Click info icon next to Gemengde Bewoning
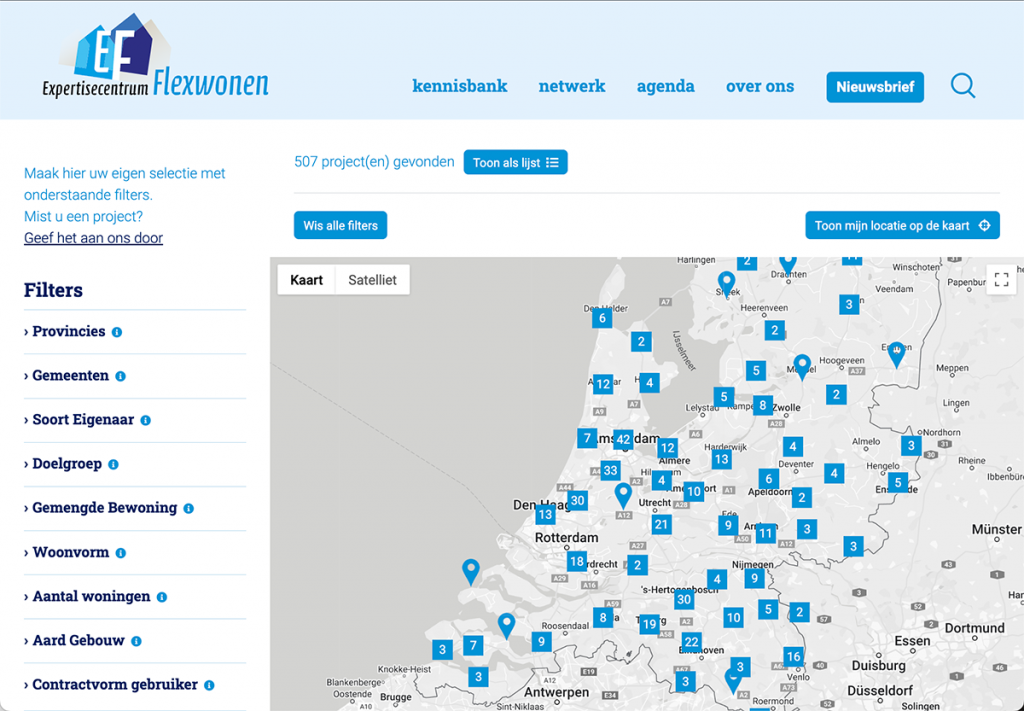 (x=188, y=509)
